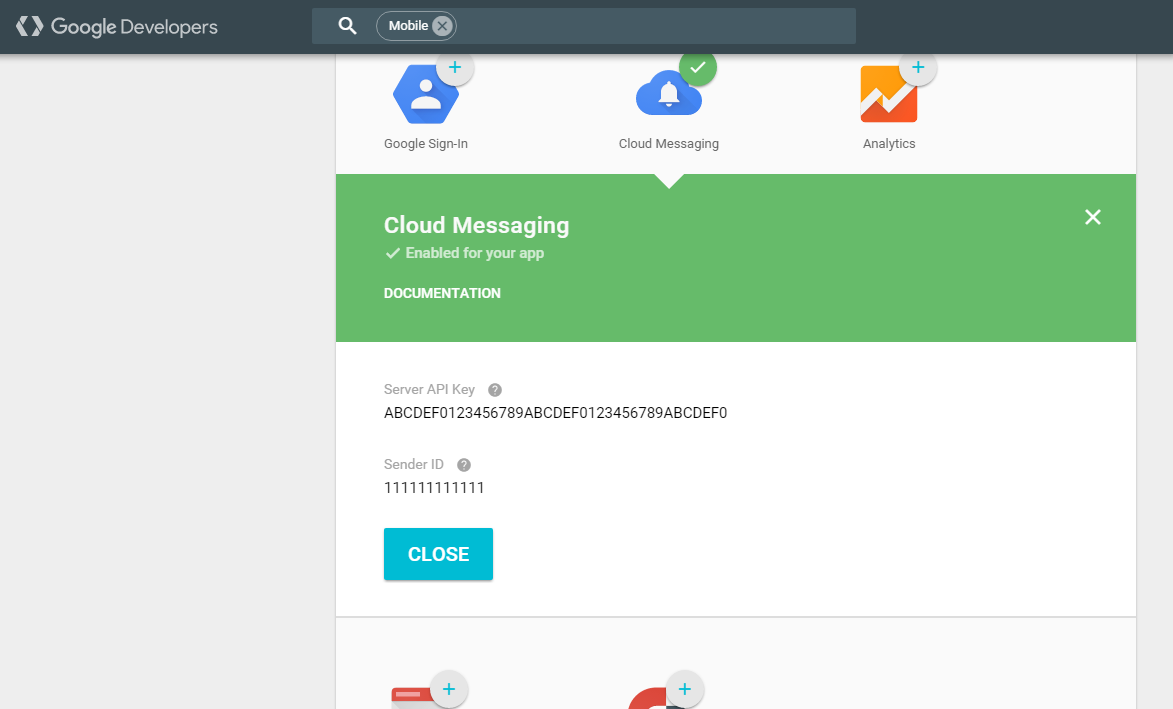Click the CLOSE button
The image size is (1173, 709).
coord(438,554)
